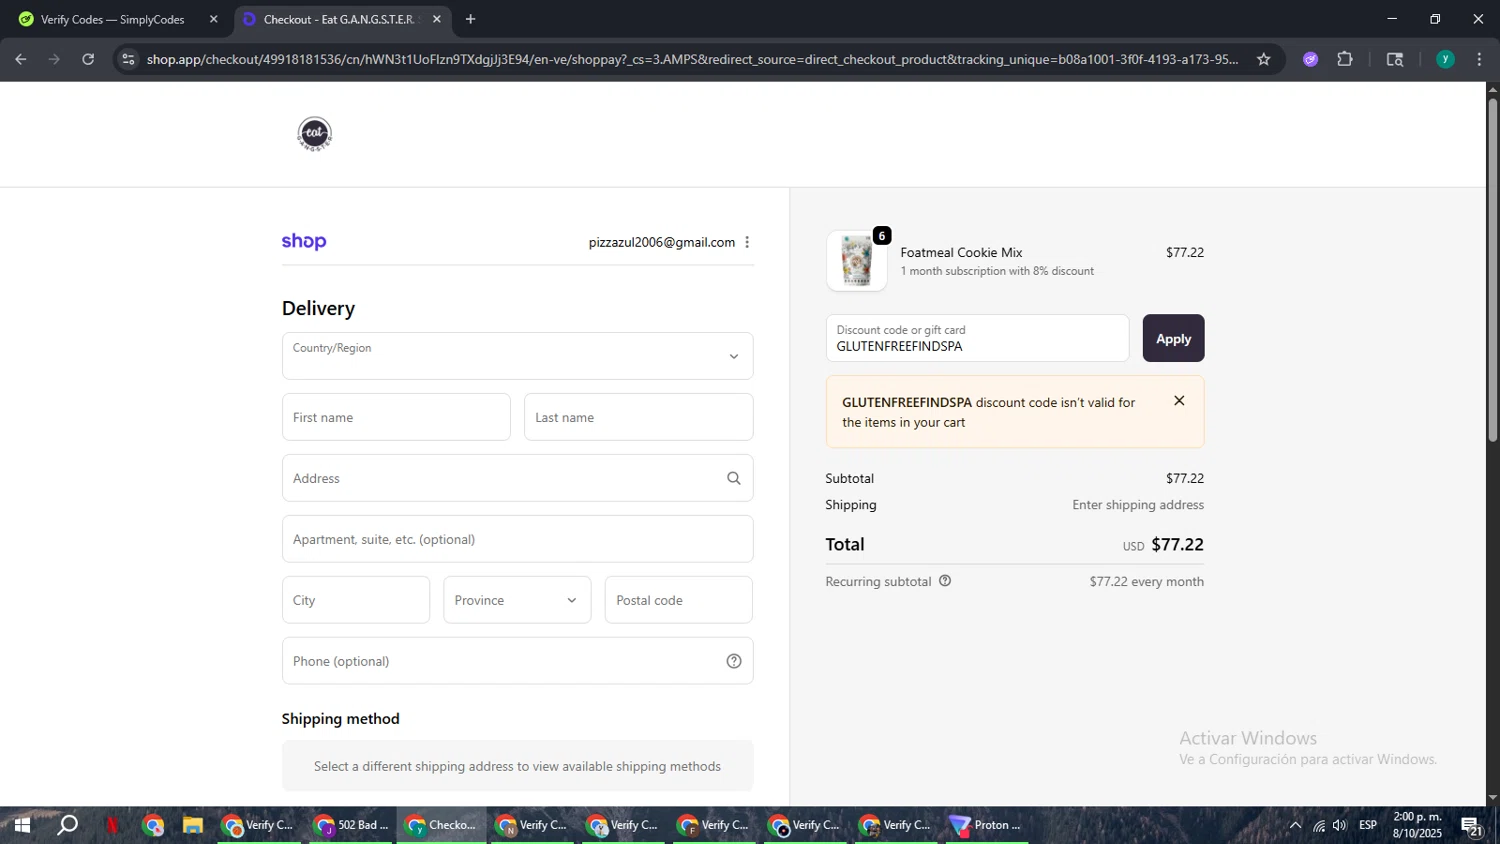
Task: Click the First name field
Action: 396,417
